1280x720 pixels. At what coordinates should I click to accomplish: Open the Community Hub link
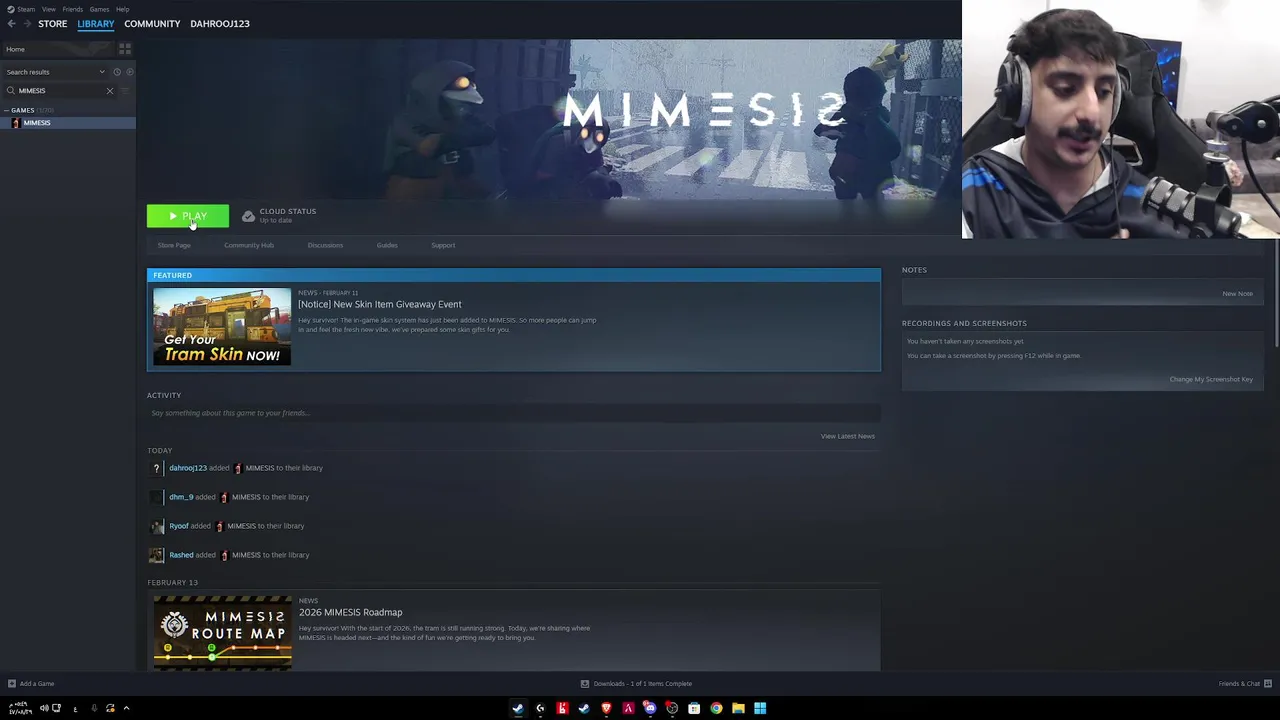tap(249, 245)
